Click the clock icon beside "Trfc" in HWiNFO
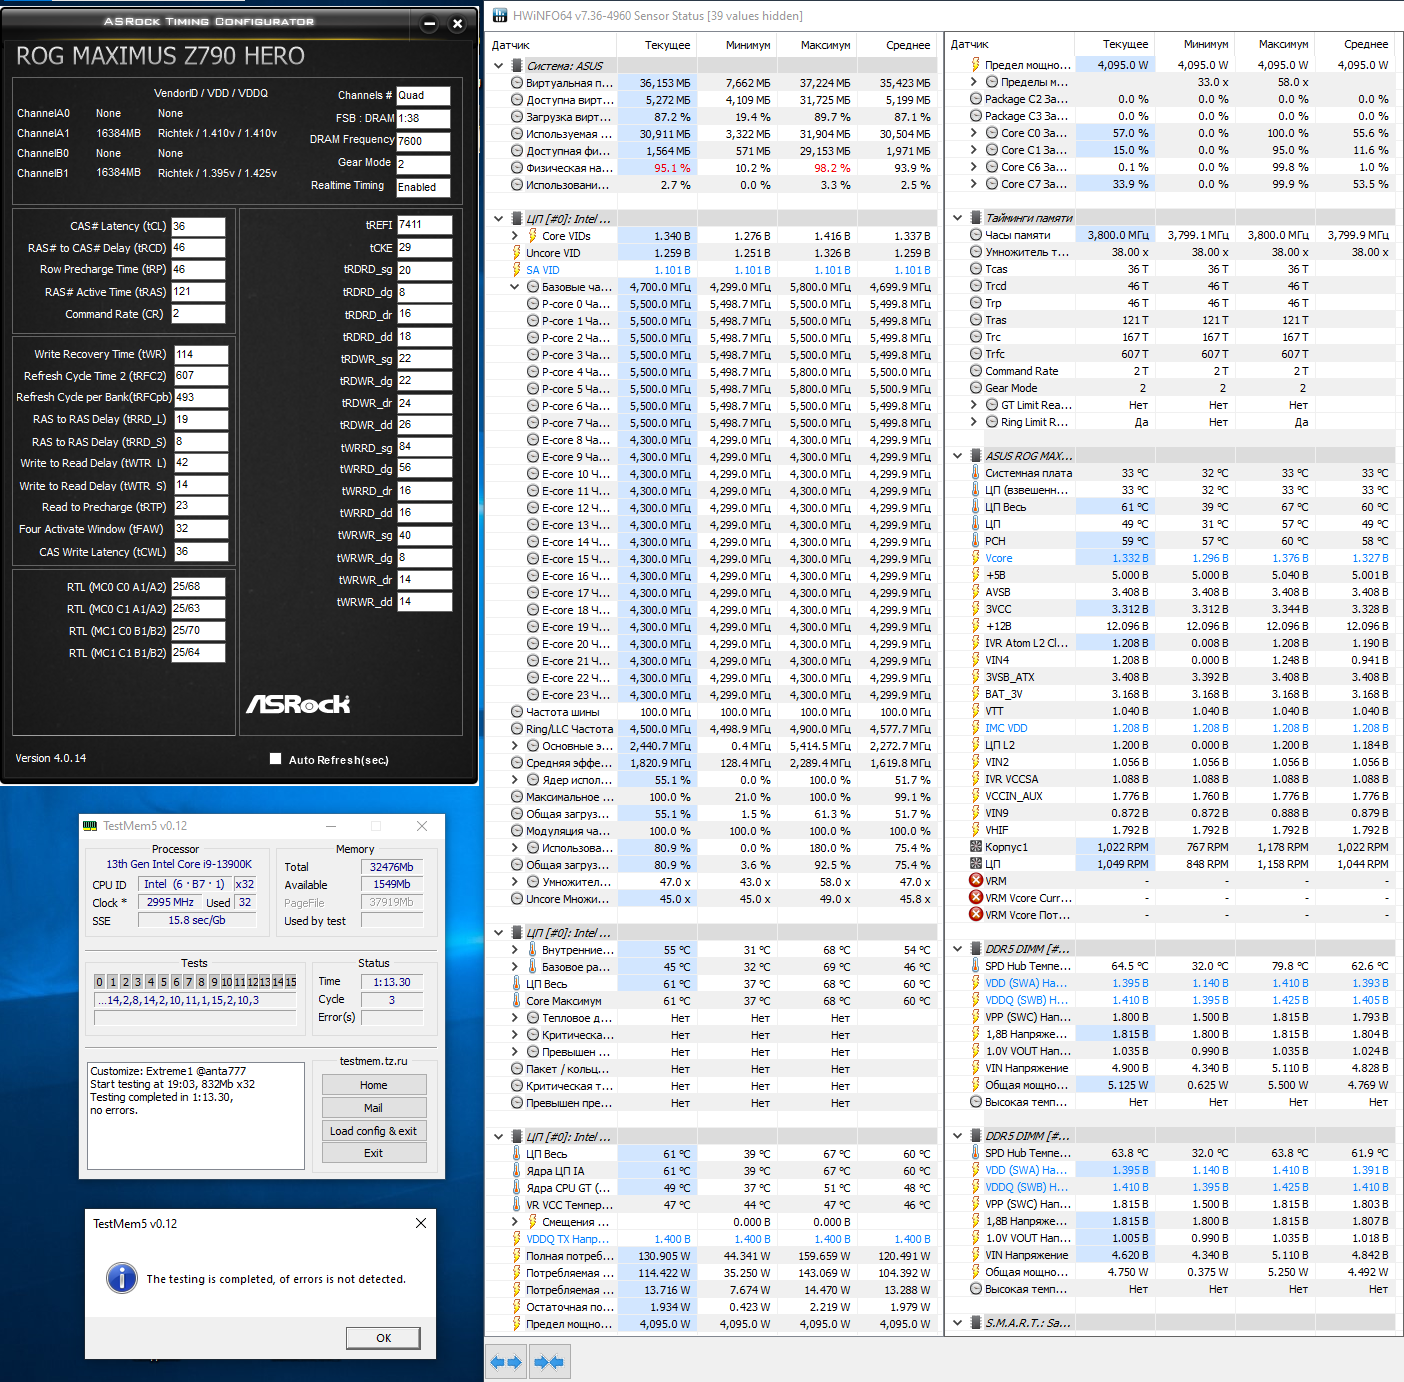This screenshot has width=1404, height=1382. coord(976,354)
